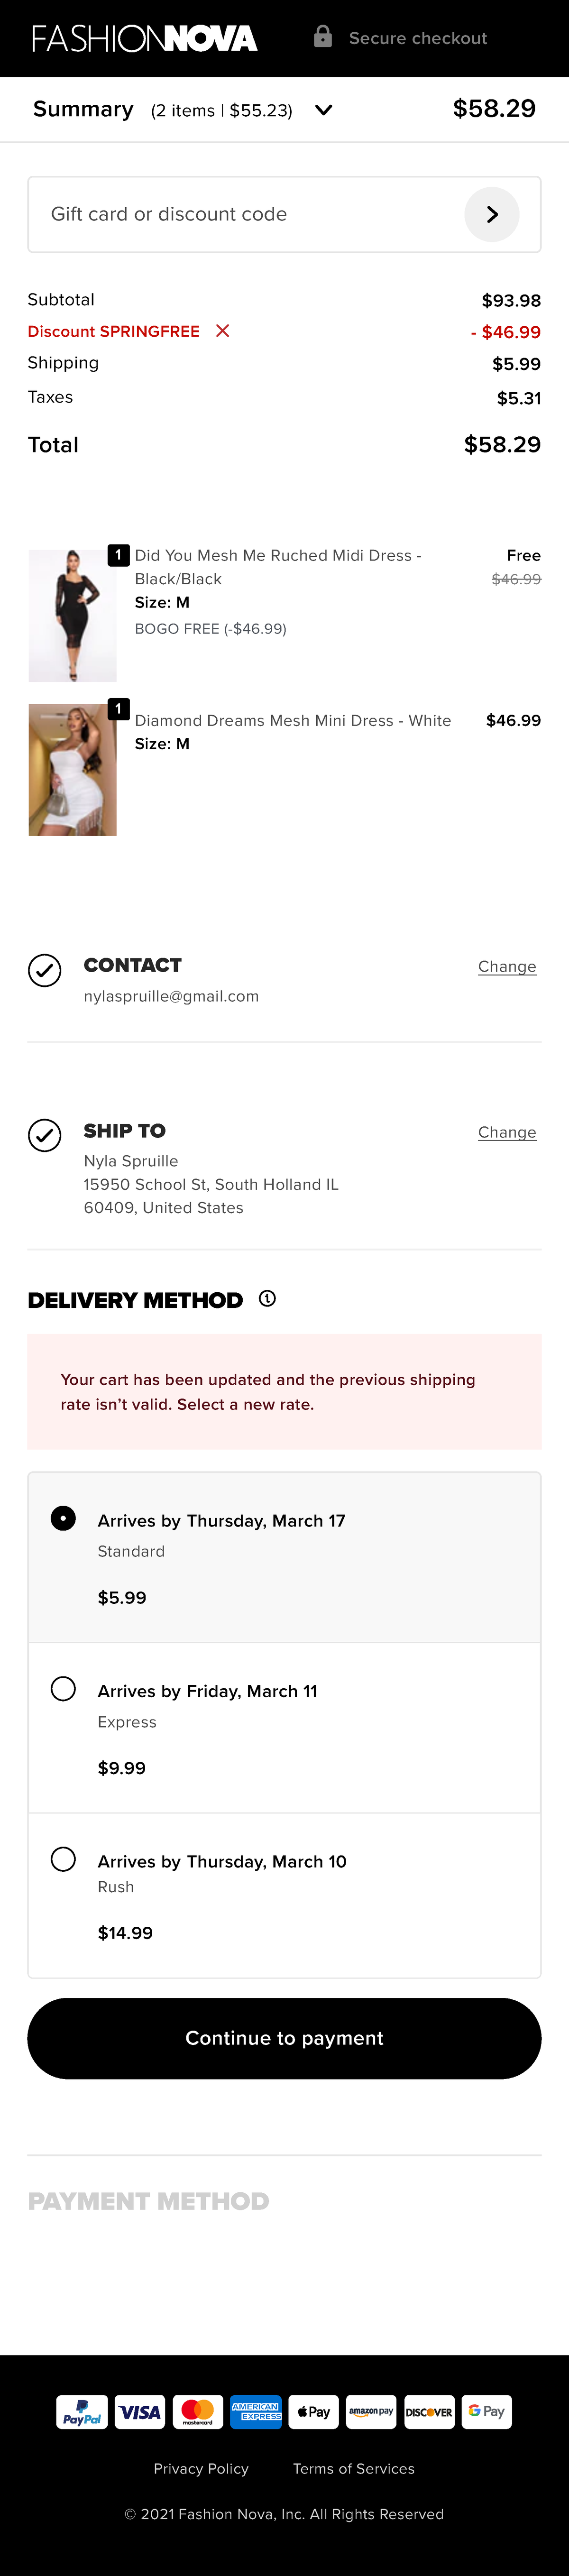The image size is (569, 2576).
Task: Open Privacy Policy
Action: click(x=200, y=2469)
